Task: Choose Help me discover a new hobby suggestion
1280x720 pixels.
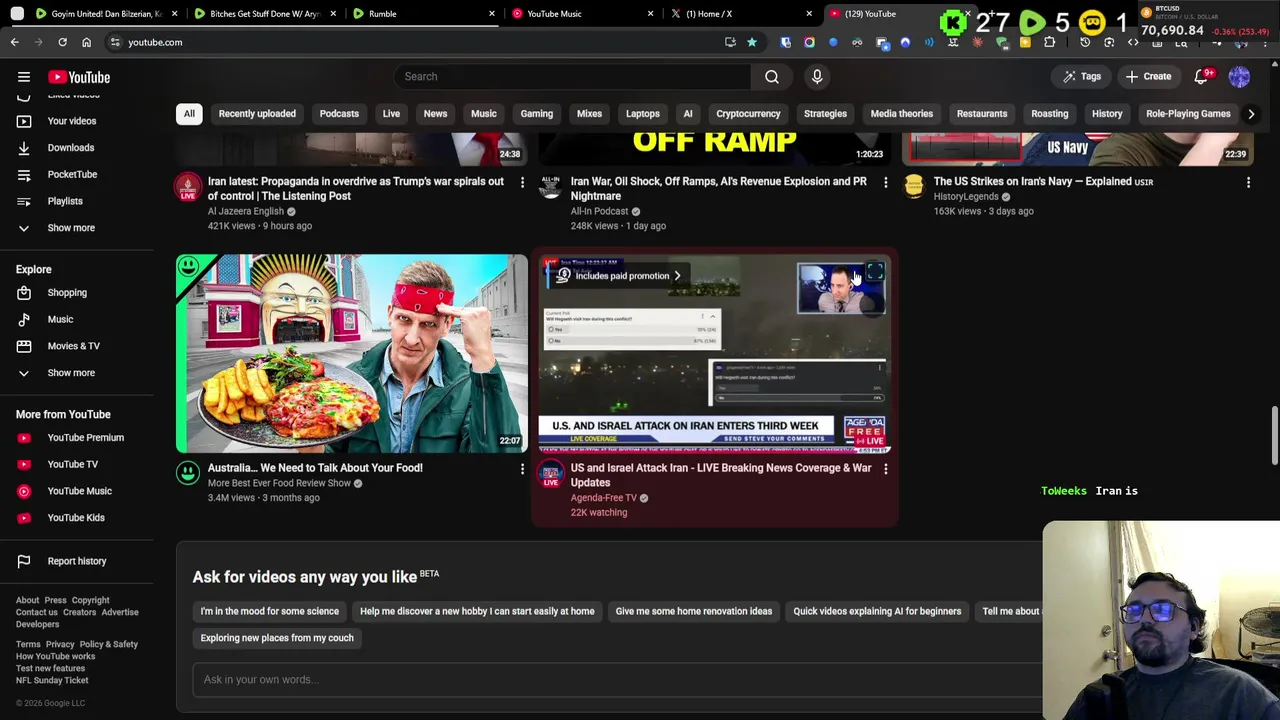Action: [477, 611]
